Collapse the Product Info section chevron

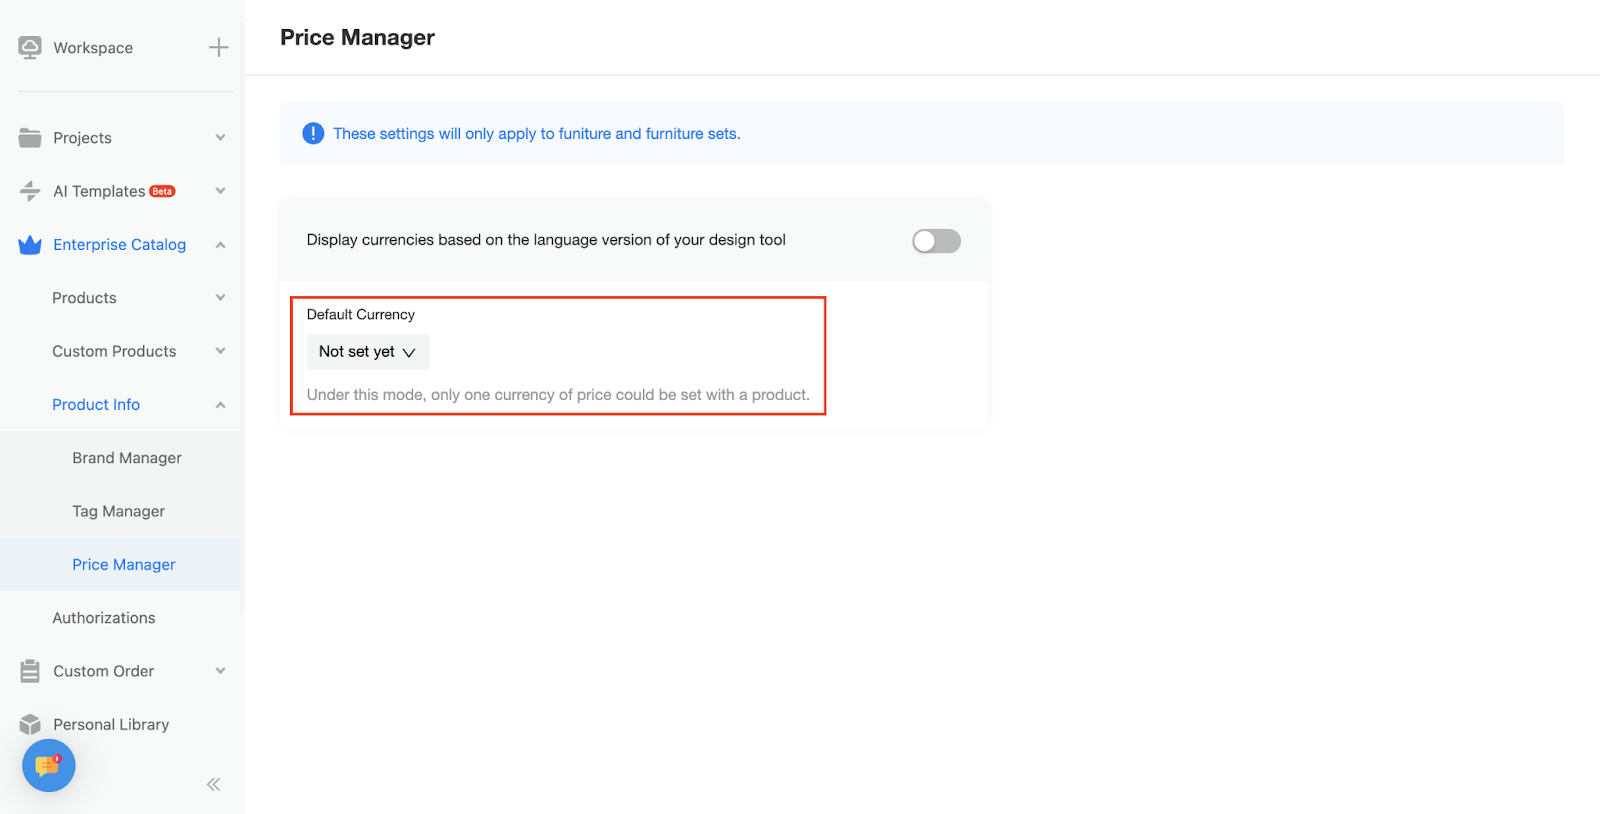click(x=220, y=405)
